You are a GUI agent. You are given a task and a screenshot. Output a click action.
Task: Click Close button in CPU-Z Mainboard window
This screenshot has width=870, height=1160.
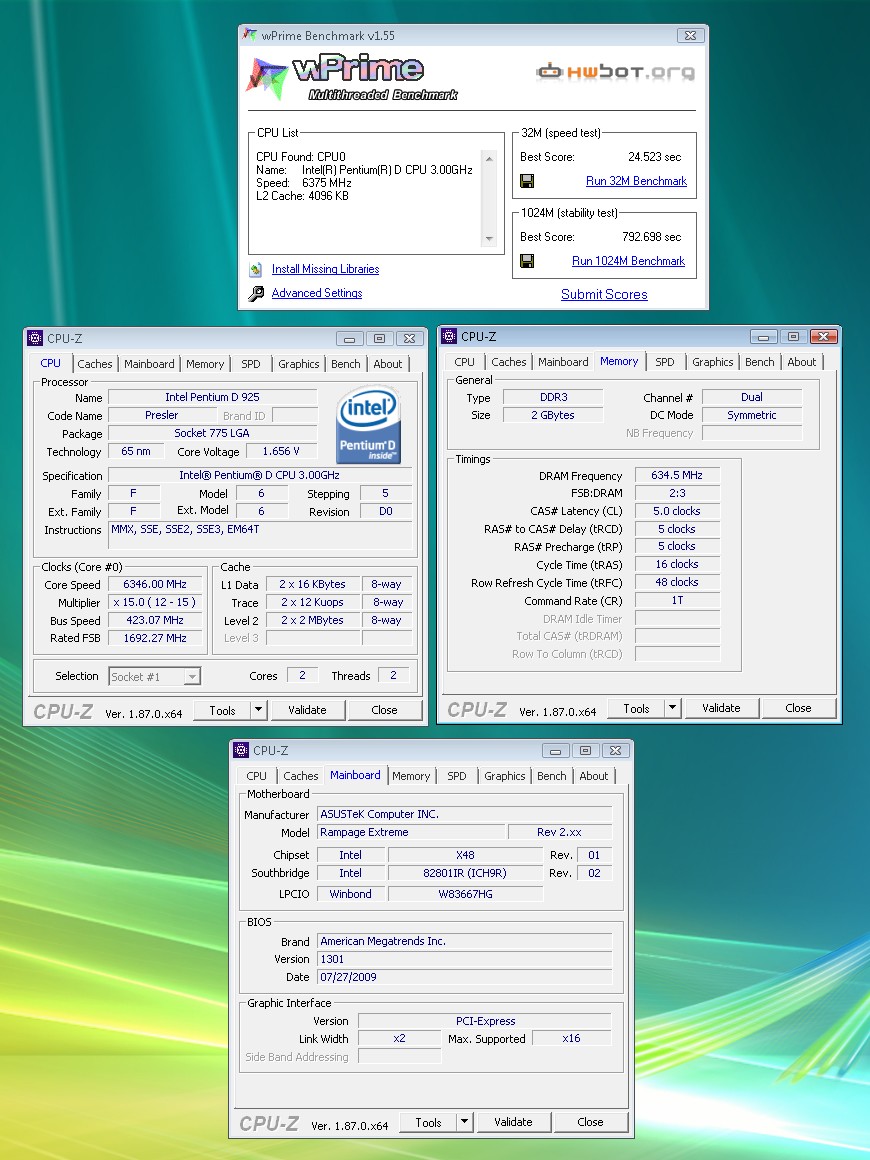(x=590, y=1122)
